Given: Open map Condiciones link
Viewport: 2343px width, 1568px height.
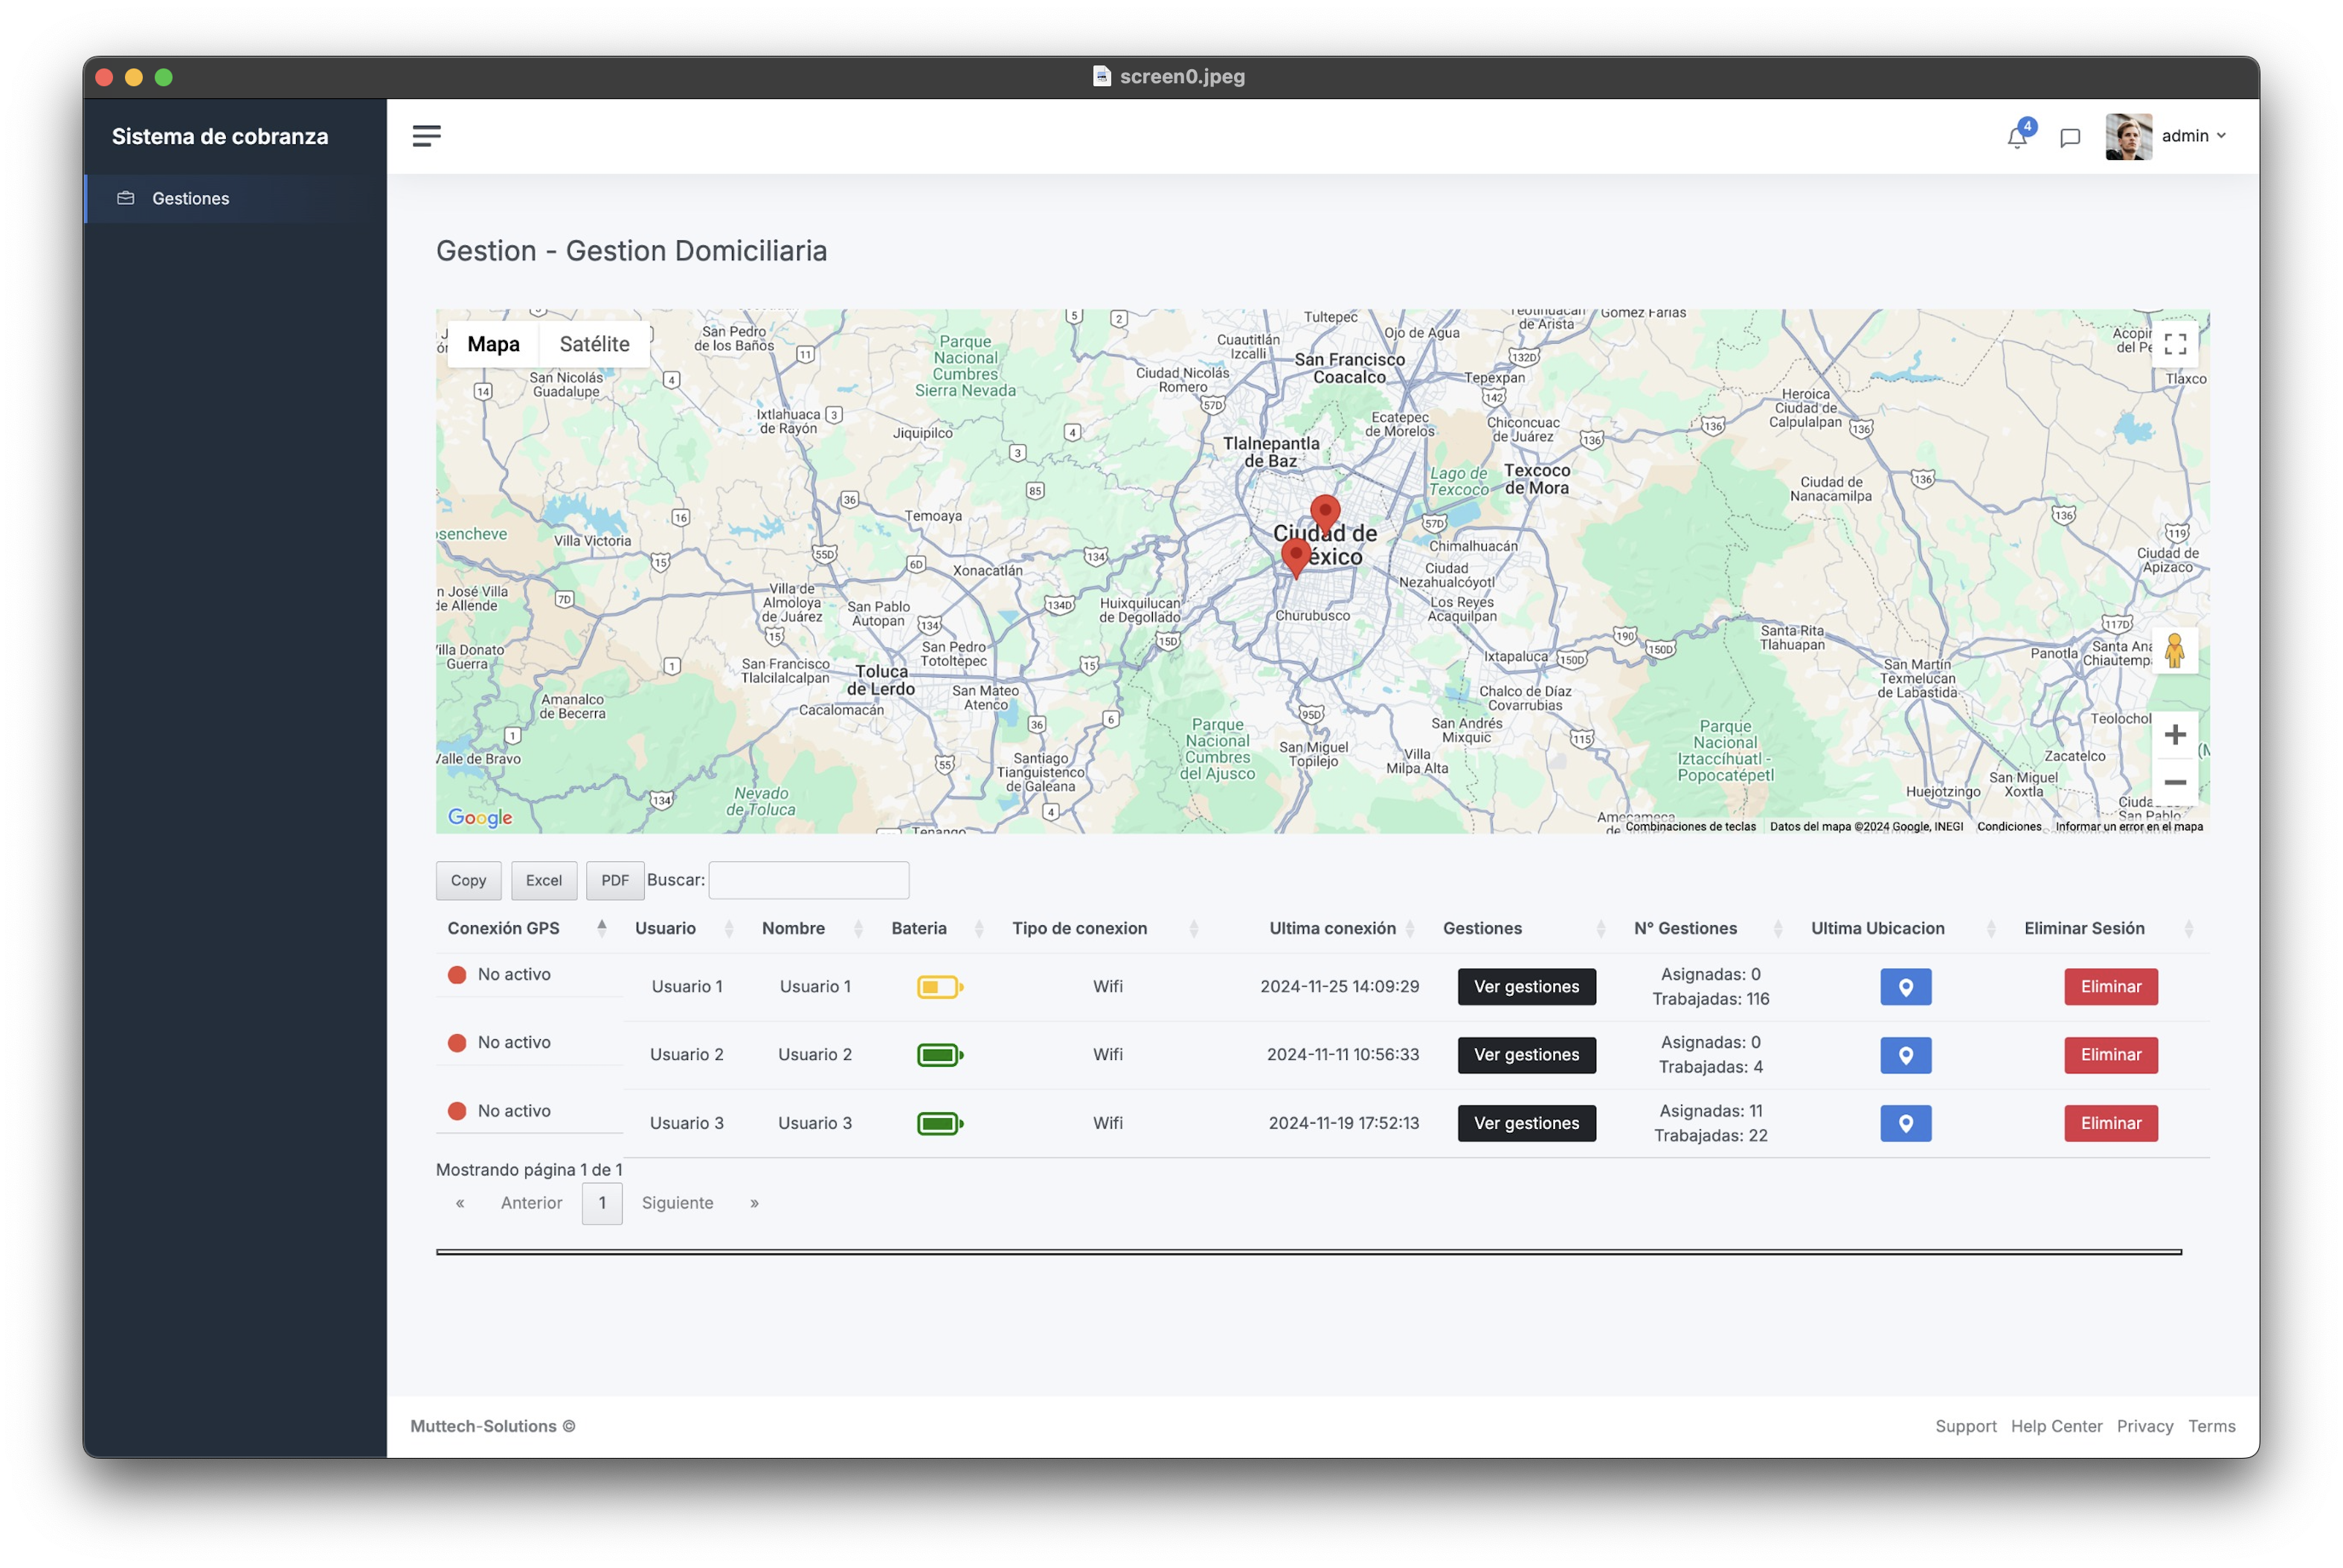Looking at the screenshot, I should coord(2009,826).
